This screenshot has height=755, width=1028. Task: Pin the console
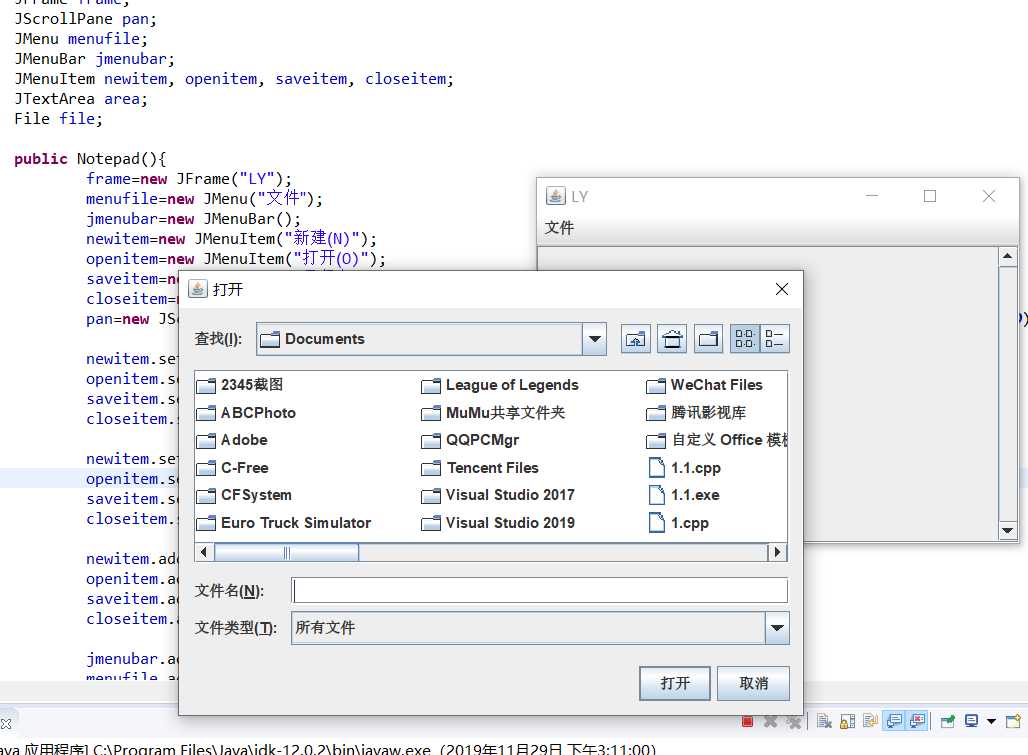(x=947, y=722)
